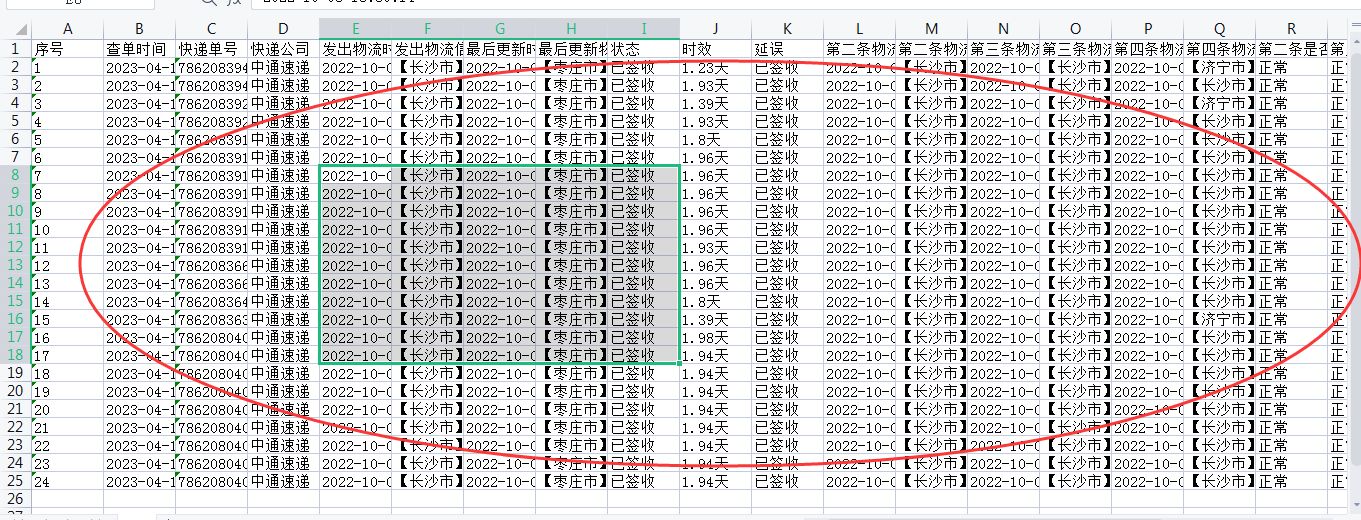Click the date cell B11 starting 2023-04
The height and width of the screenshot is (520, 1361).
point(139,229)
